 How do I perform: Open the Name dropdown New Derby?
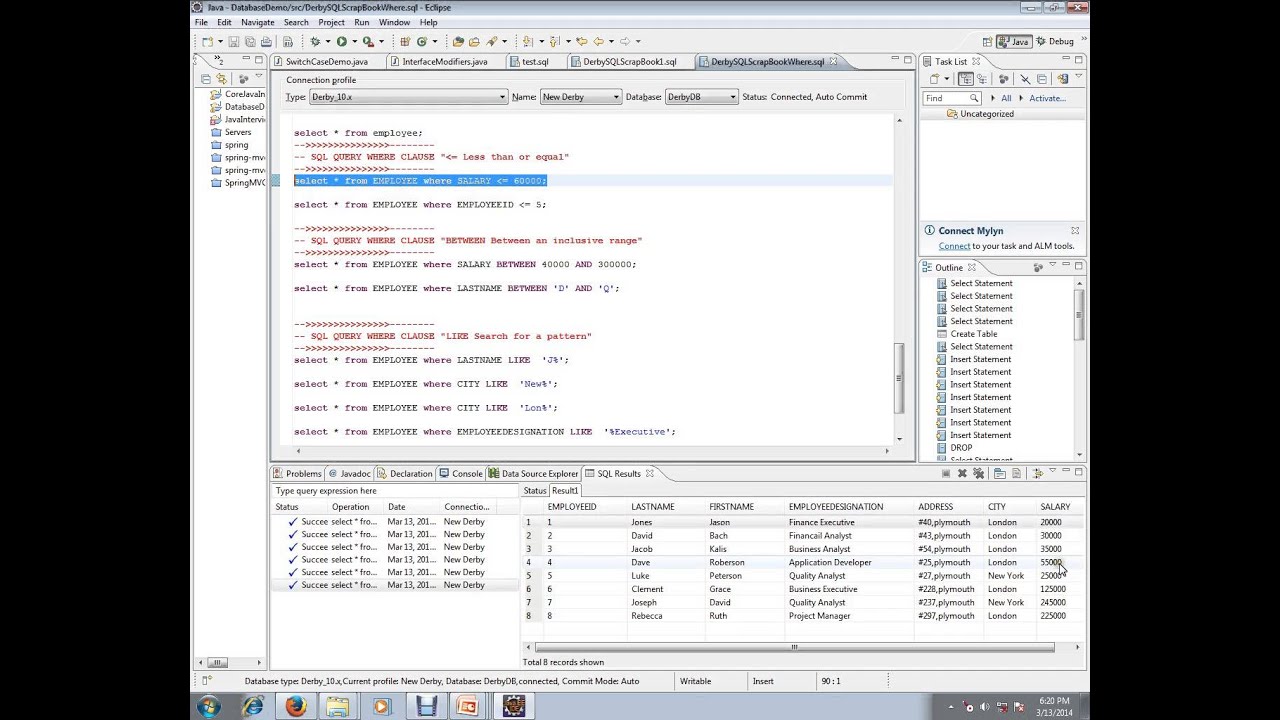(x=581, y=97)
